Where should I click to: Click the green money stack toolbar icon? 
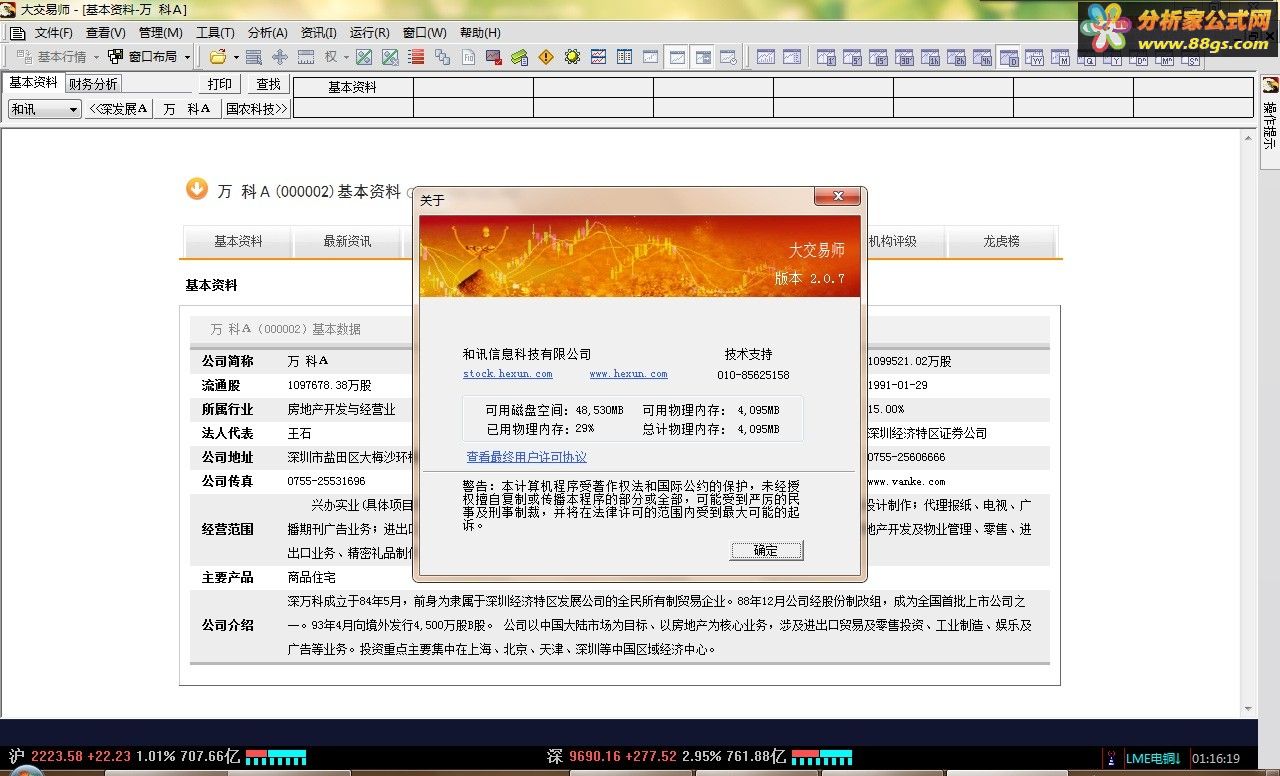(520, 57)
